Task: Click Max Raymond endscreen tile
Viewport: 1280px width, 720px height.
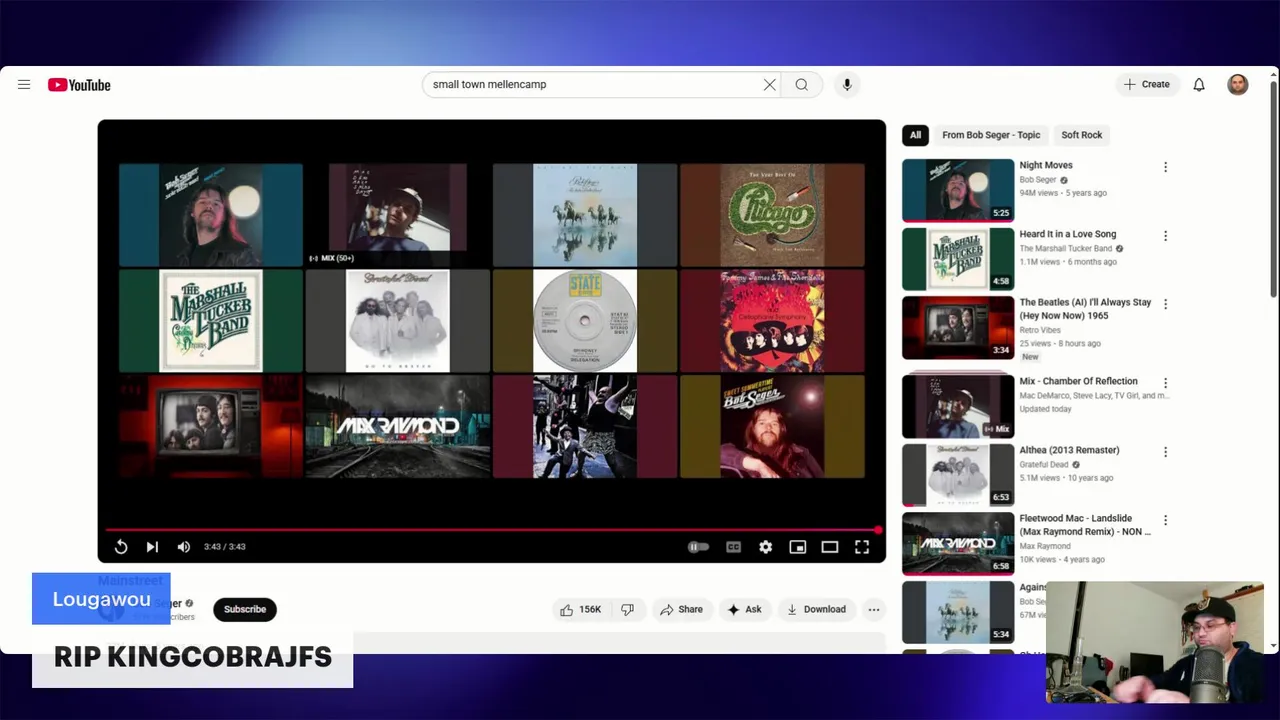Action: [x=397, y=426]
